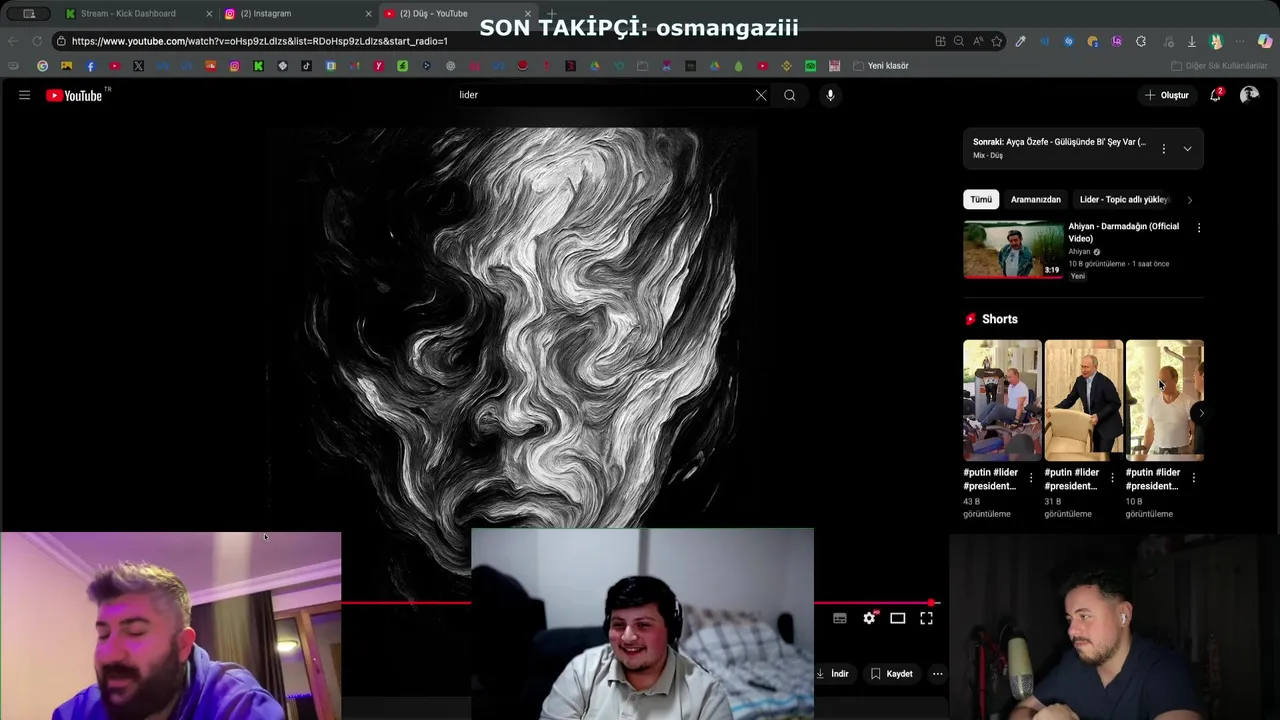Viewport: 1280px width, 720px height.
Task: Click the zoom magnifier in the address bar
Action: (x=959, y=41)
